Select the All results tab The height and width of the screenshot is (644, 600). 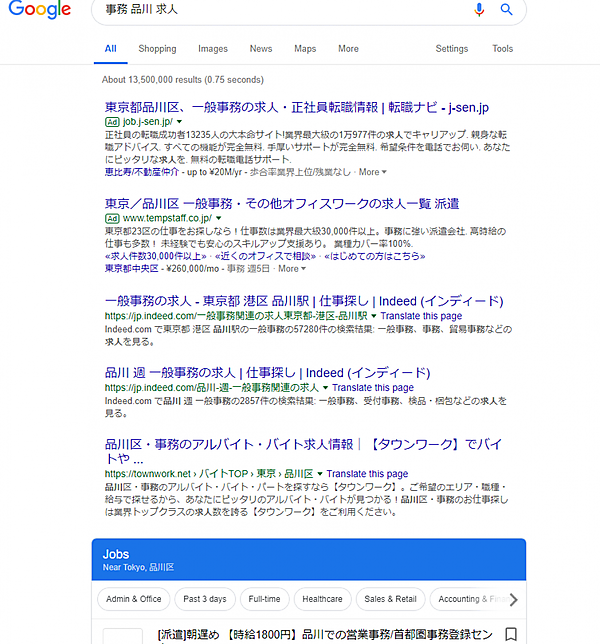tap(110, 49)
